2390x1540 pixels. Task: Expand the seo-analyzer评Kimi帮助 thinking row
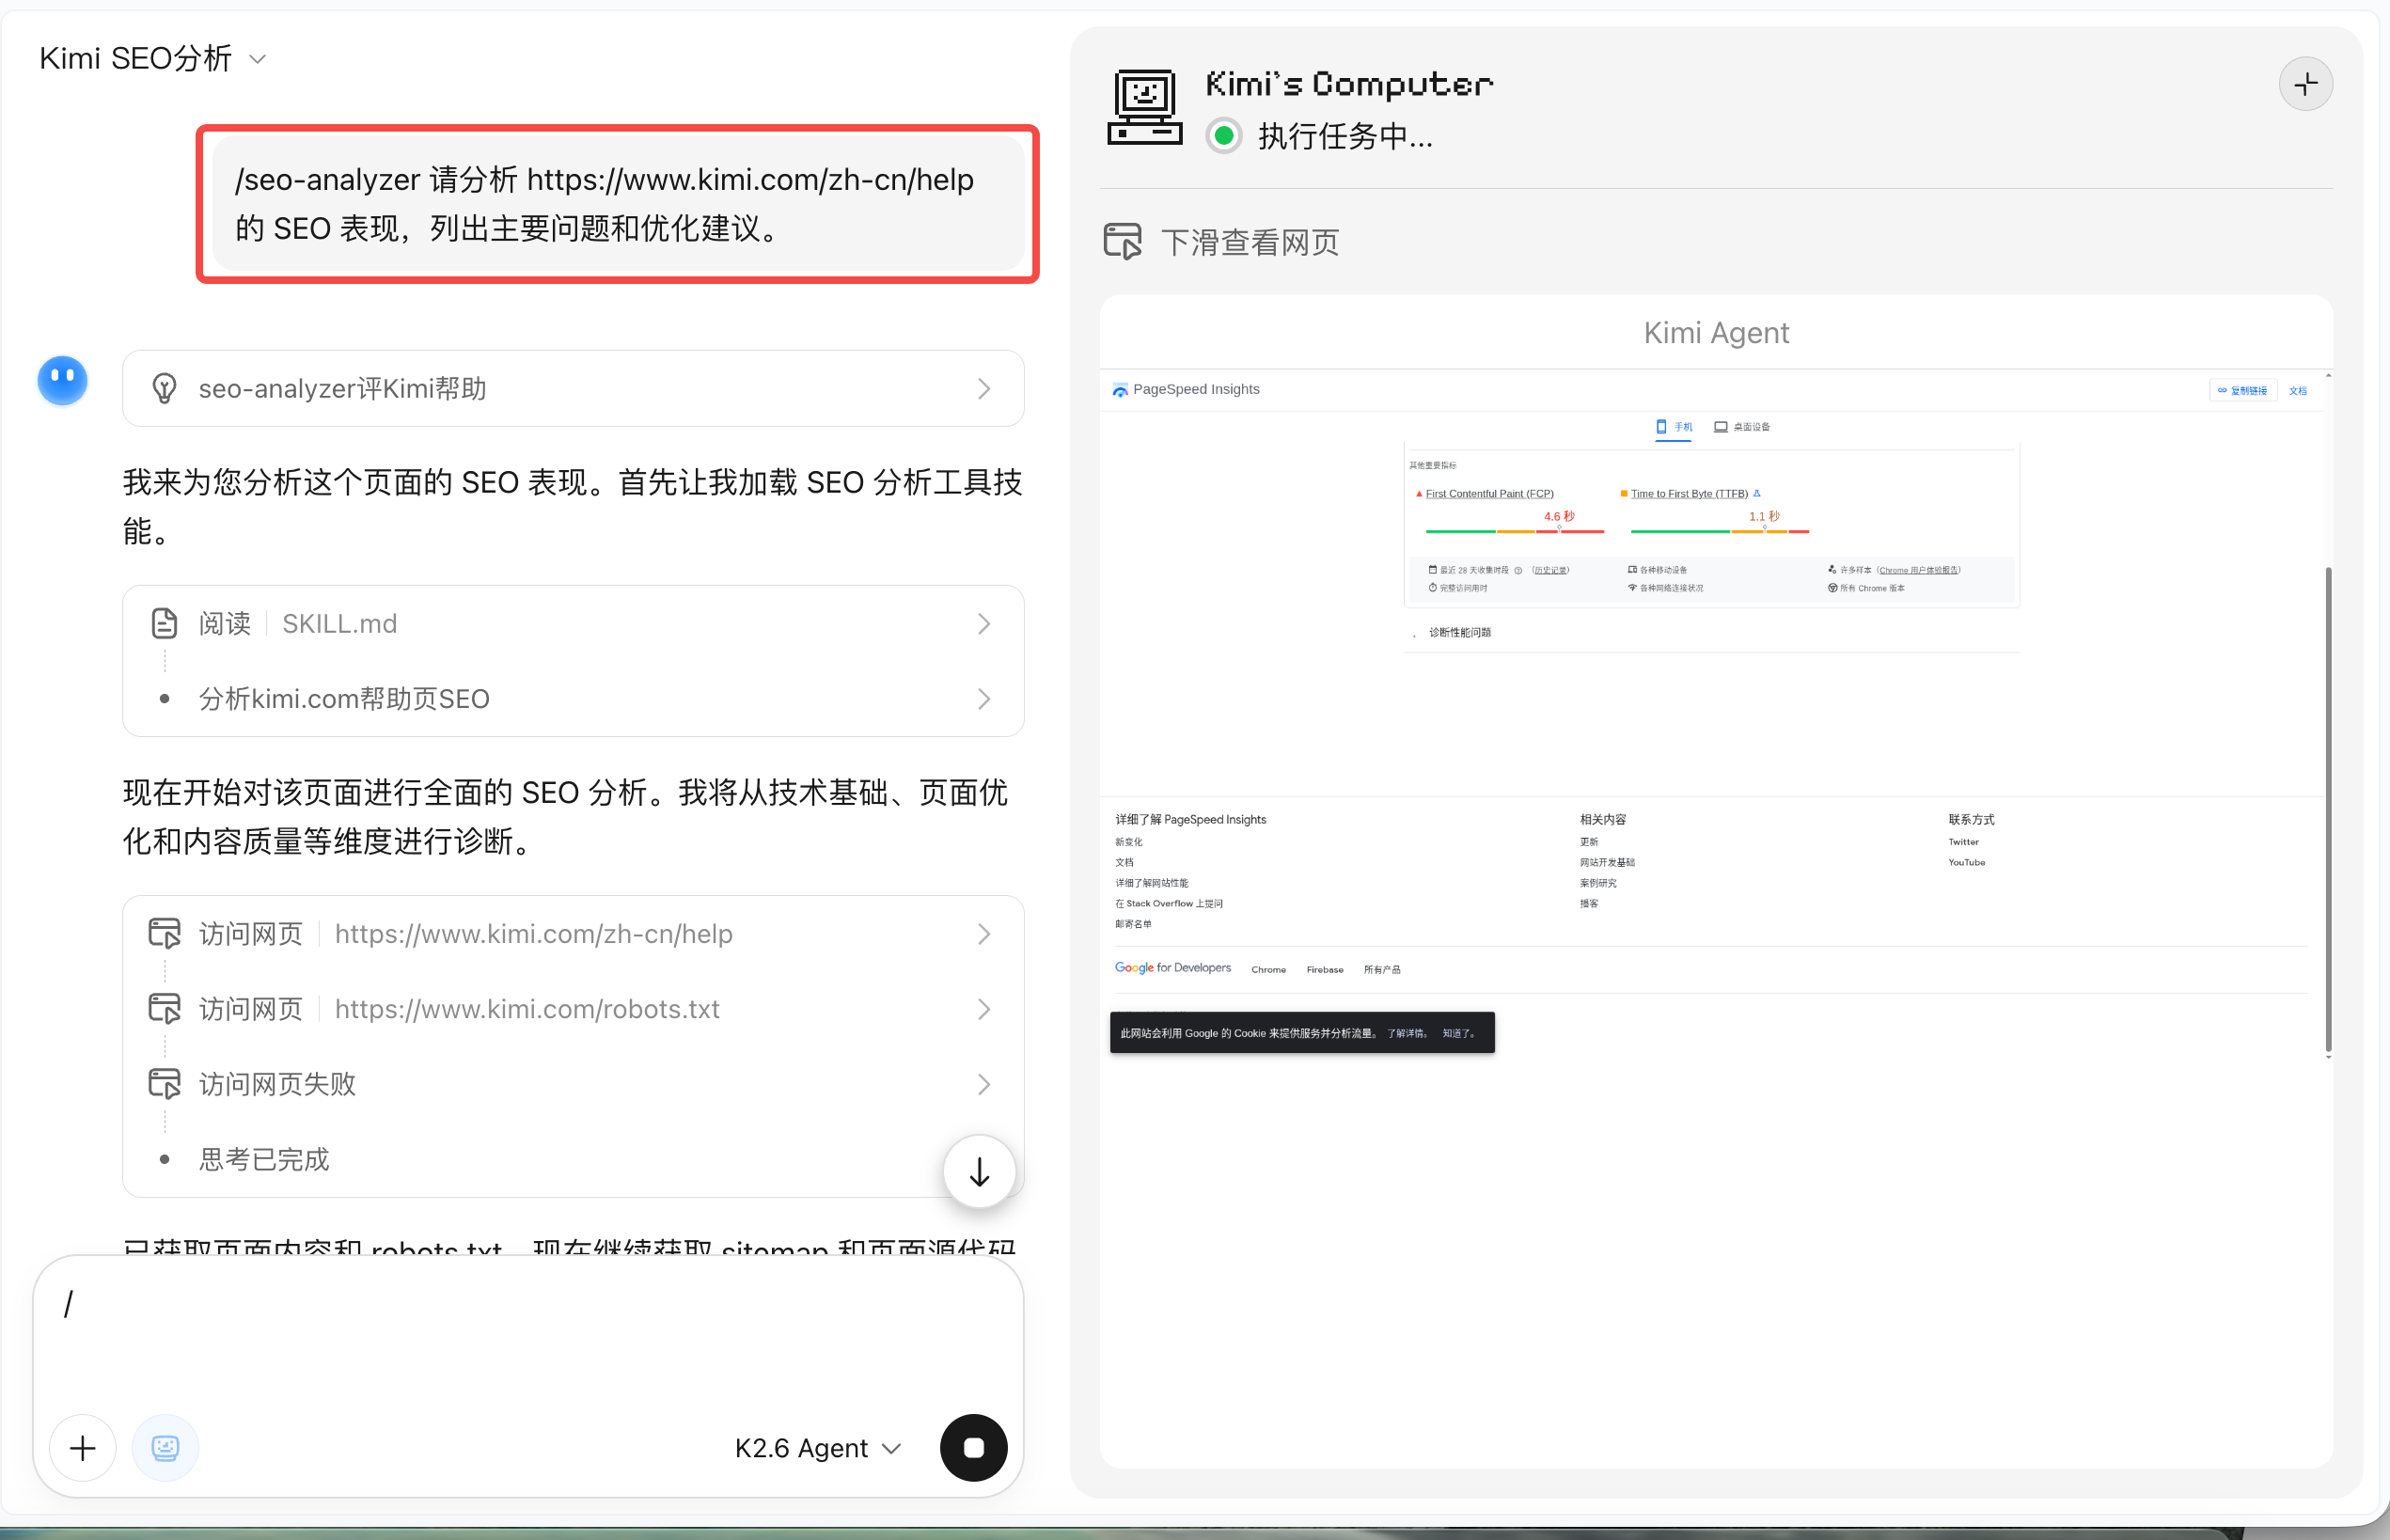click(573, 388)
